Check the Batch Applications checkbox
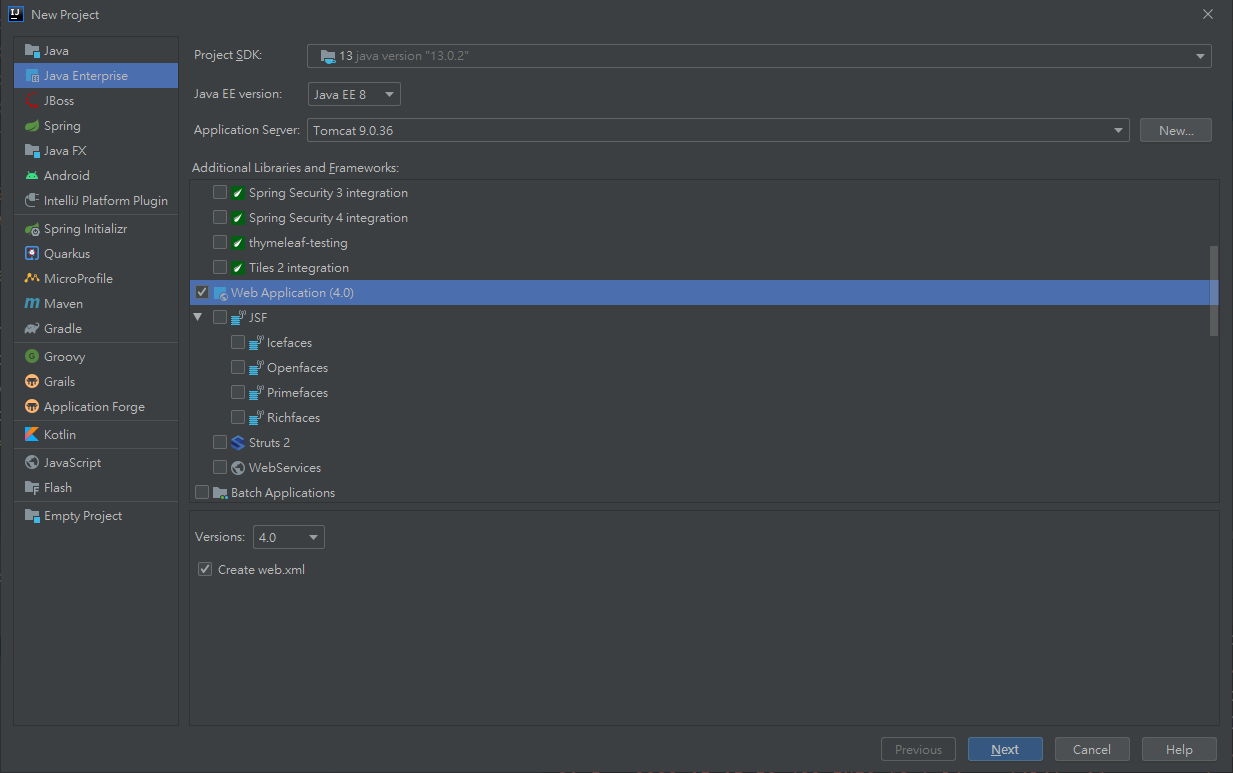Viewport: 1233px width, 773px height. point(202,492)
